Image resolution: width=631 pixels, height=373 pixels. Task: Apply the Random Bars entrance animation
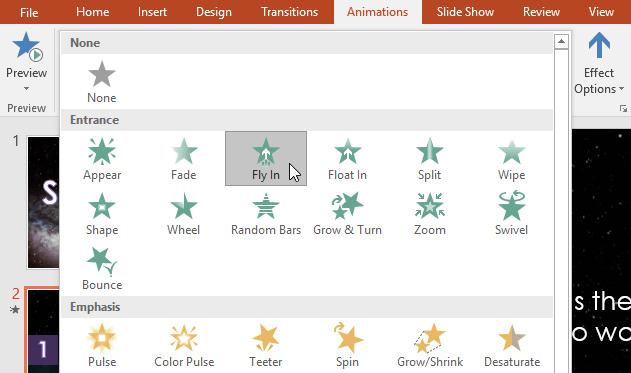click(266, 214)
